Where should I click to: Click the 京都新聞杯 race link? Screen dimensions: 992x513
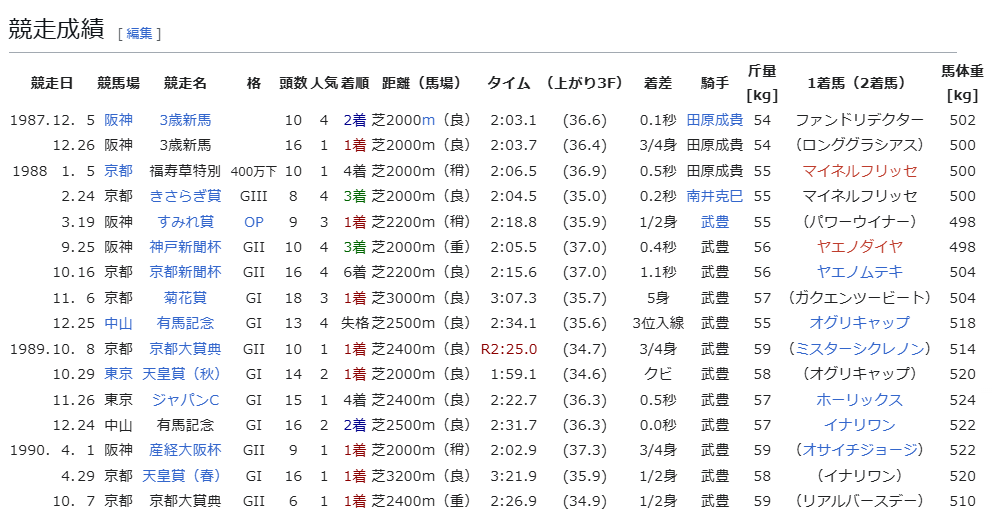tap(185, 272)
